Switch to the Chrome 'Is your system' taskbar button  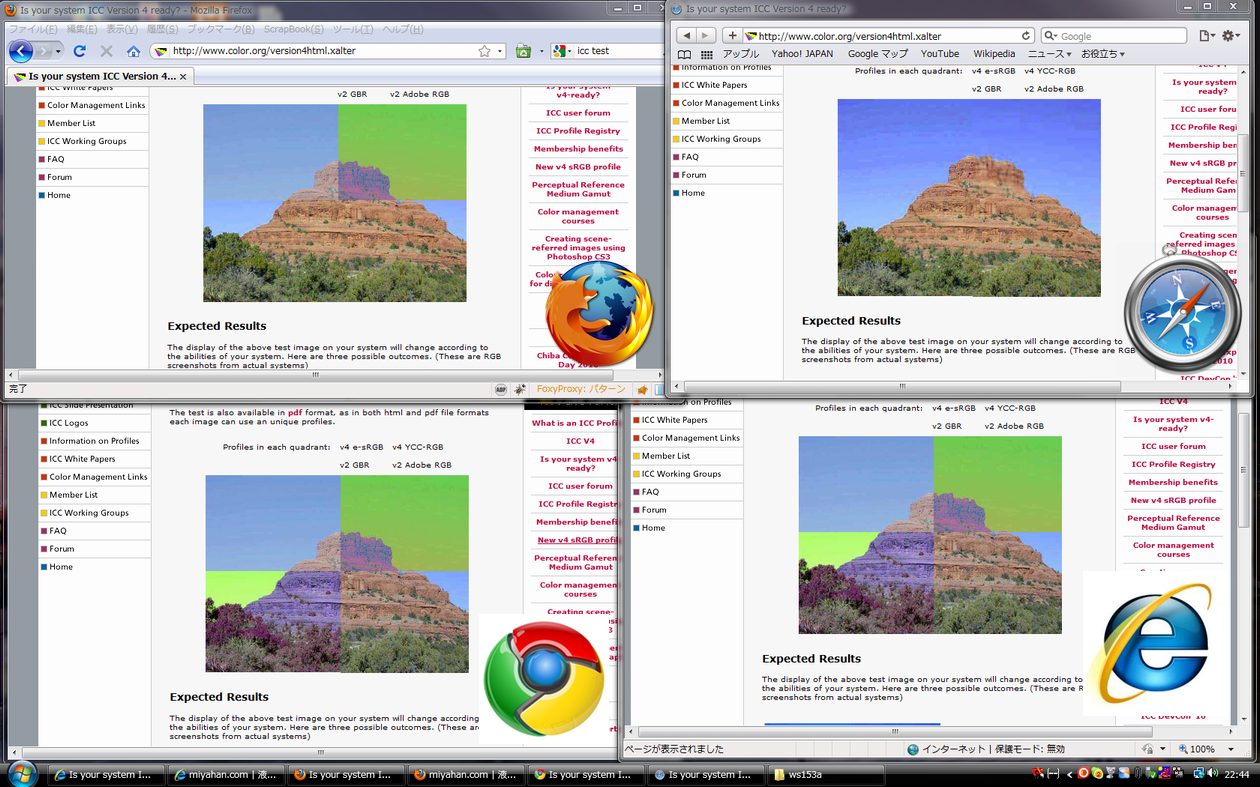(586, 775)
